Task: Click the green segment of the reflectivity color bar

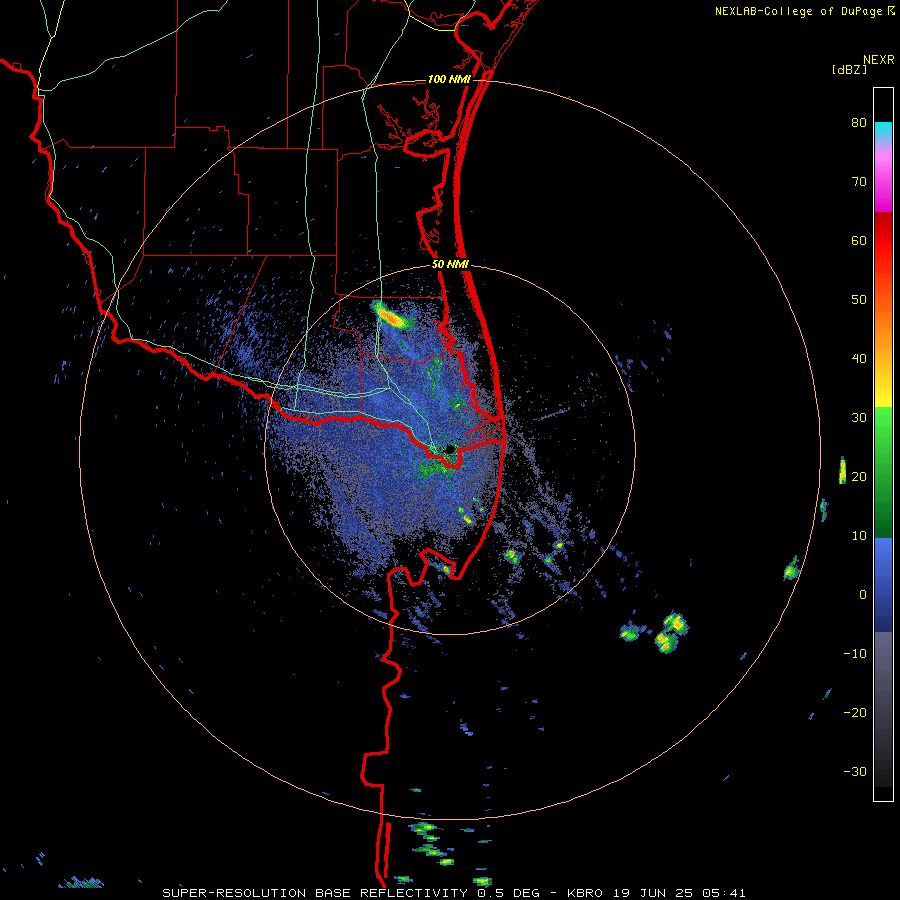Action: click(883, 472)
